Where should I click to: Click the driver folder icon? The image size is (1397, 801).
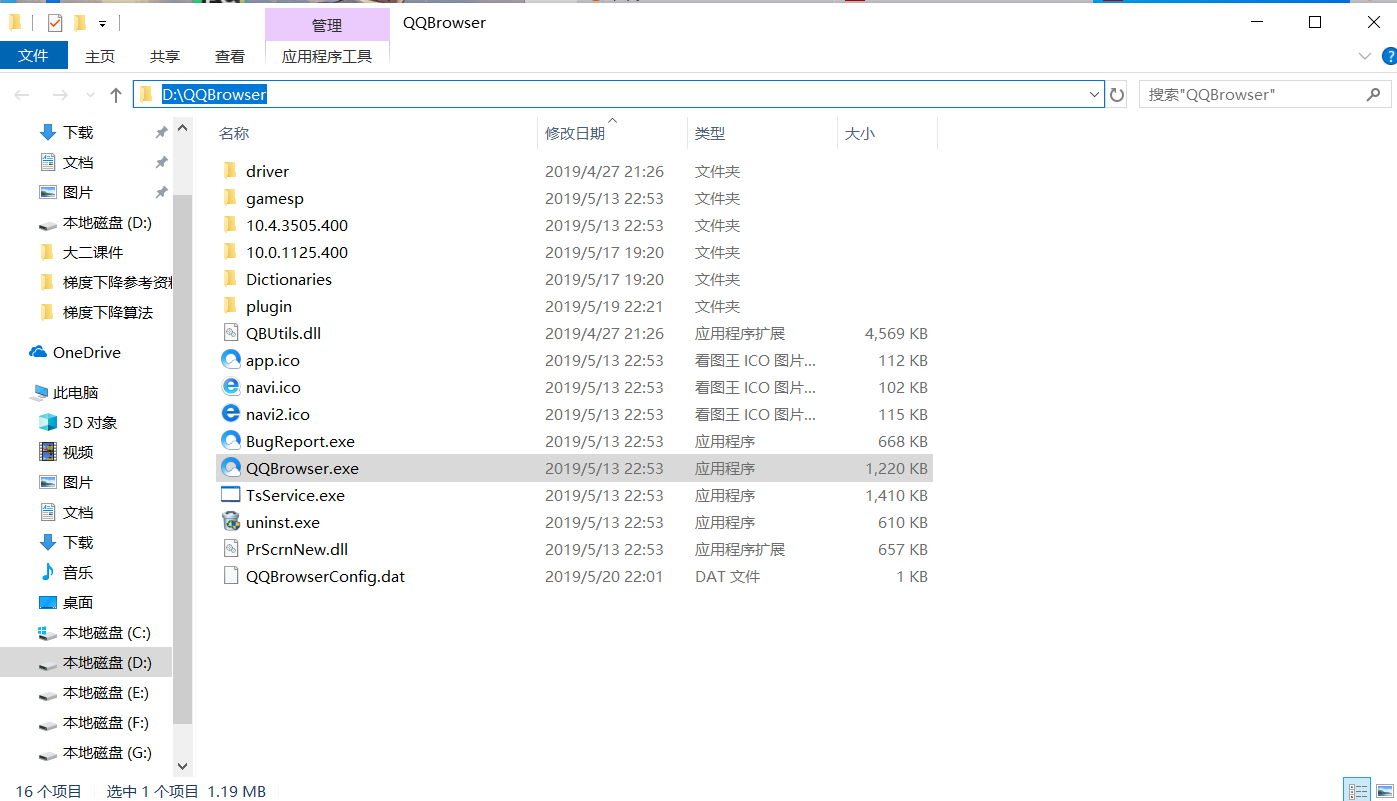pyautogui.click(x=230, y=171)
